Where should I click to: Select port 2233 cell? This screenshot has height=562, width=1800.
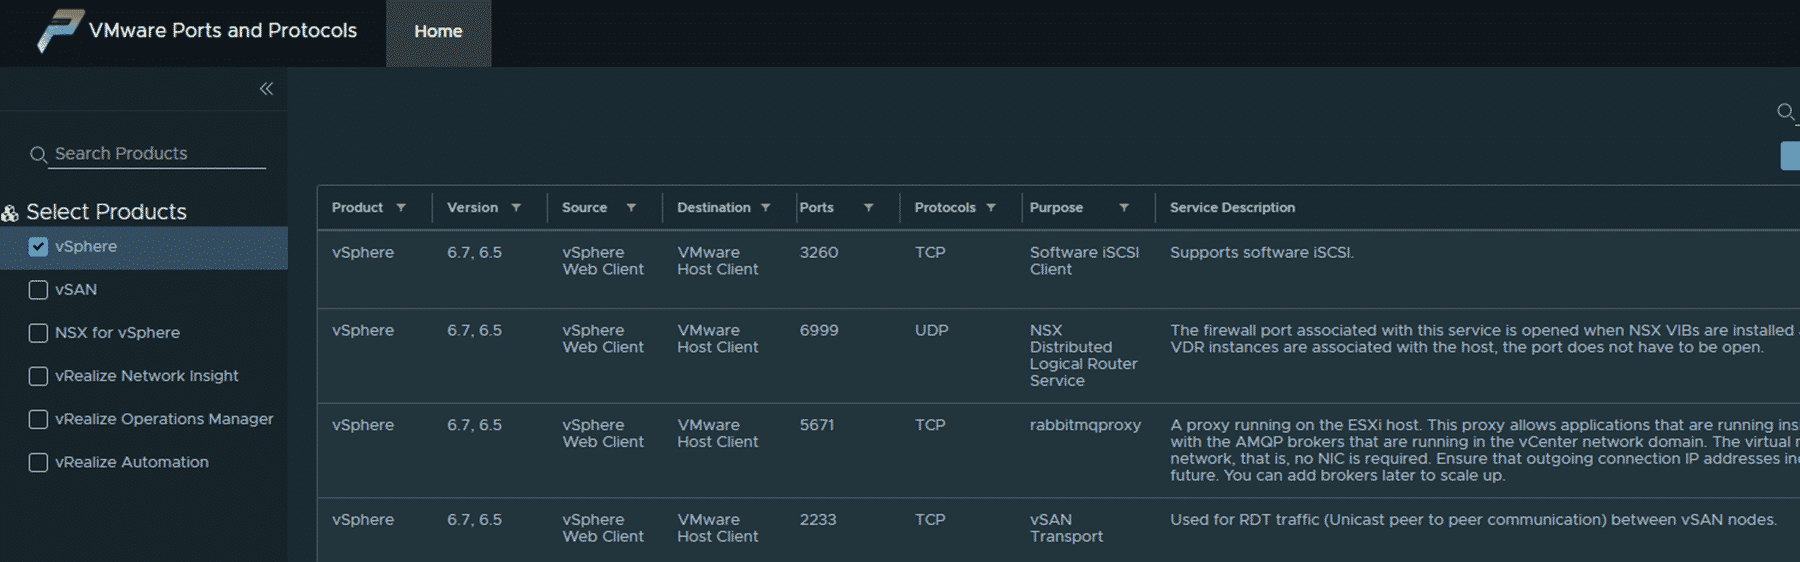[818, 521]
